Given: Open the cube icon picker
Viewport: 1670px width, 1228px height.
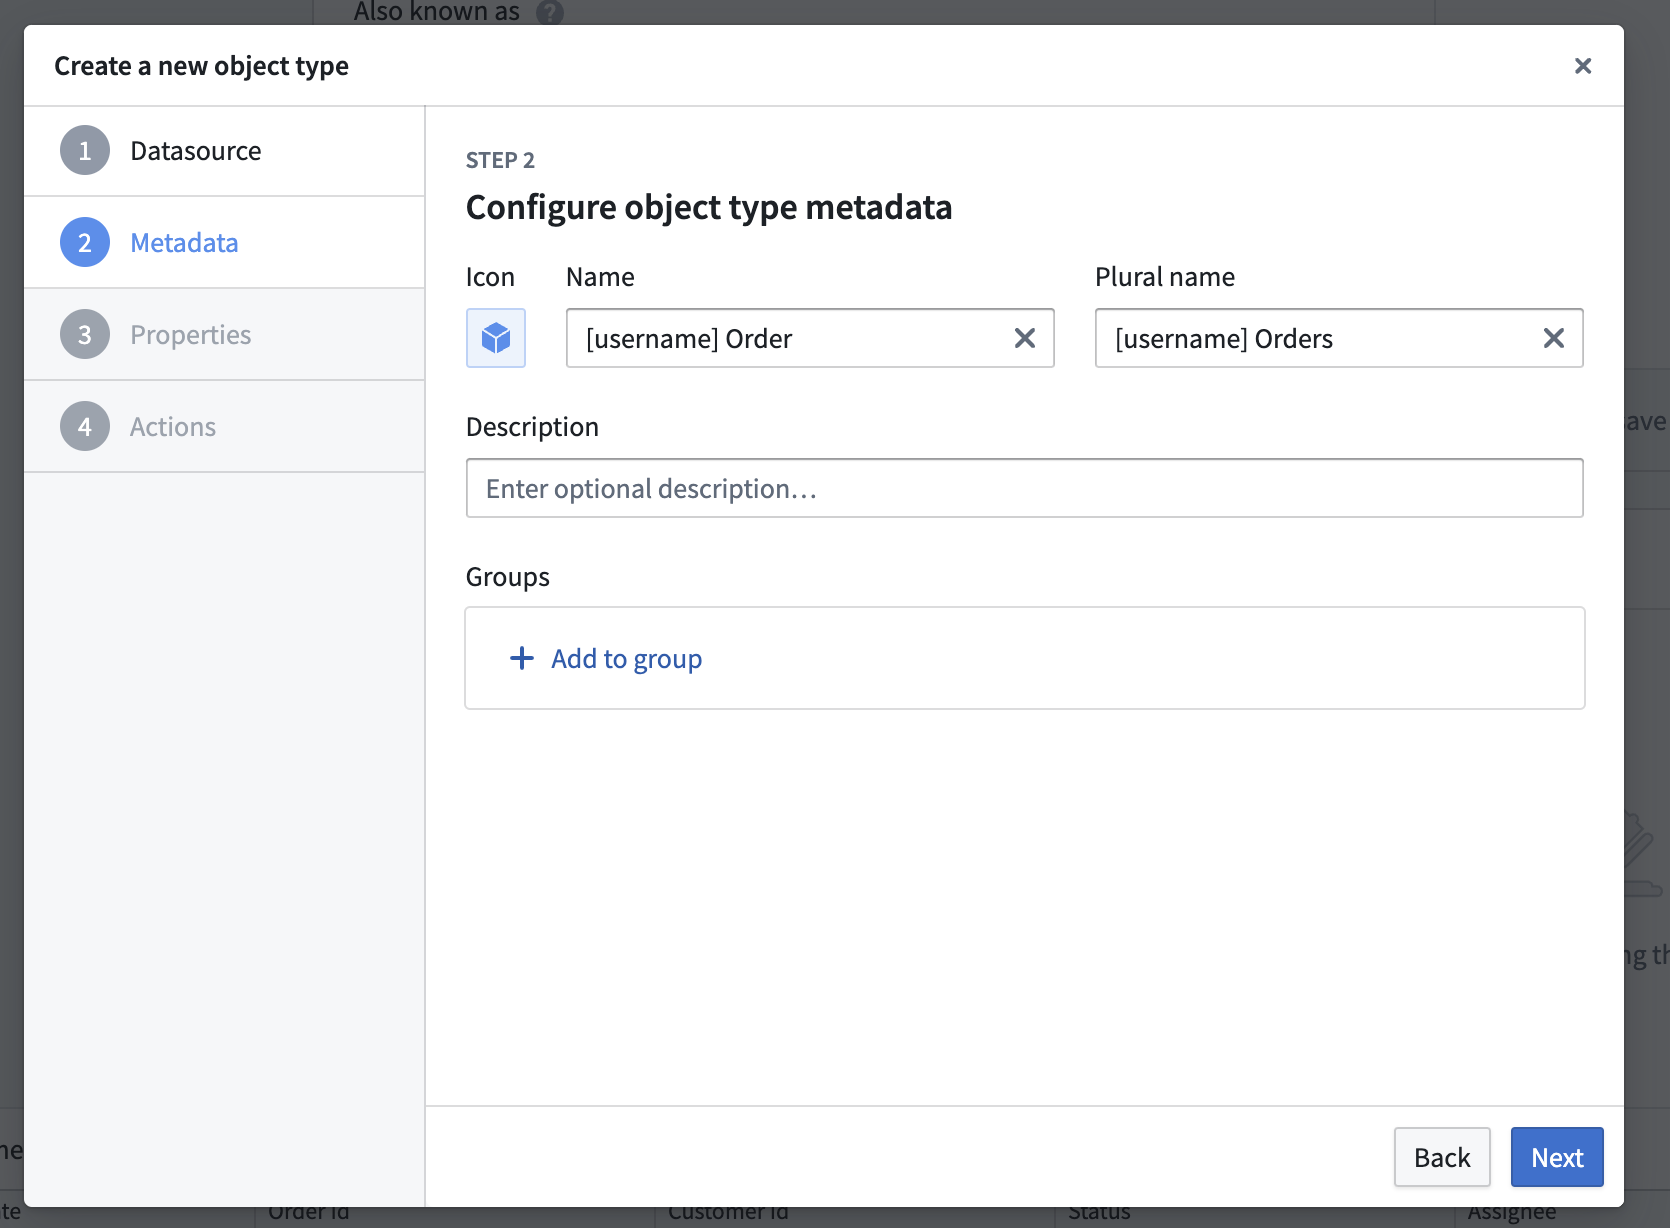Looking at the screenshot, I should coord(496,338).
